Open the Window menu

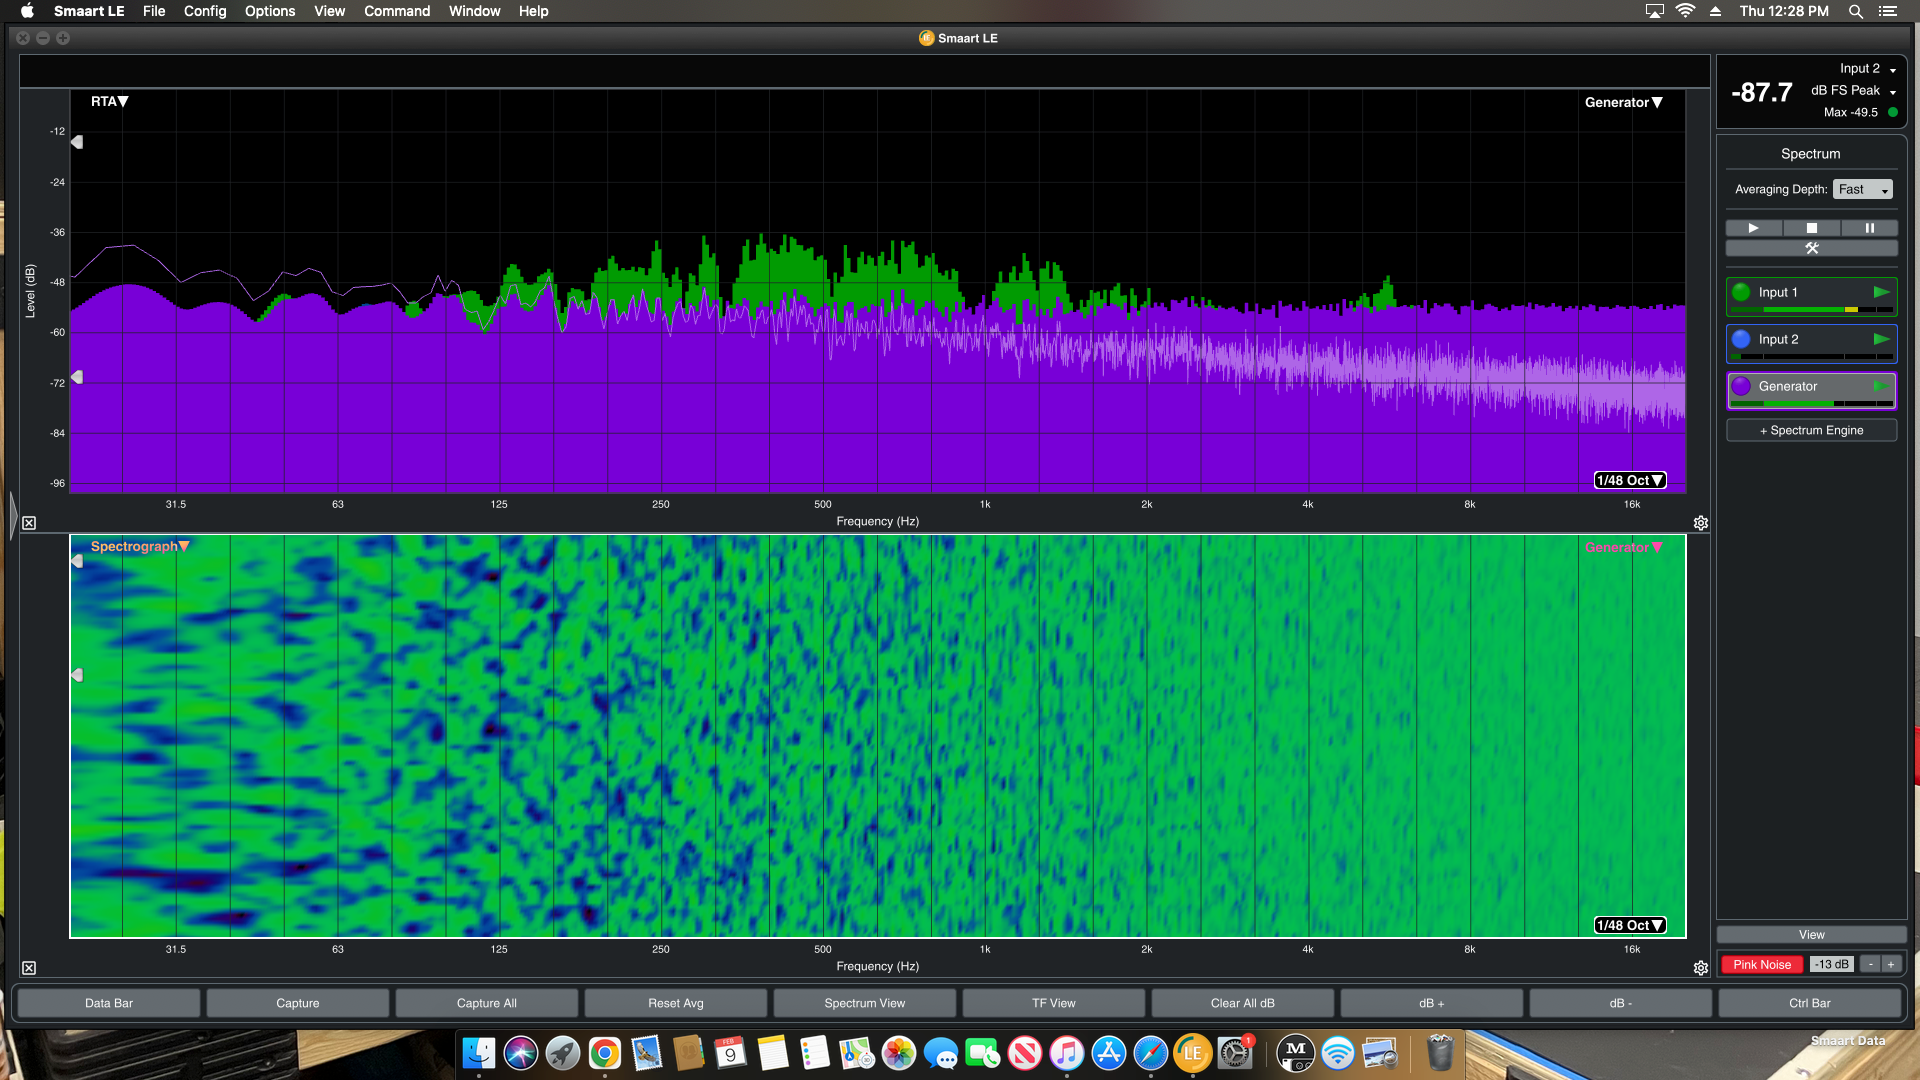475,11
